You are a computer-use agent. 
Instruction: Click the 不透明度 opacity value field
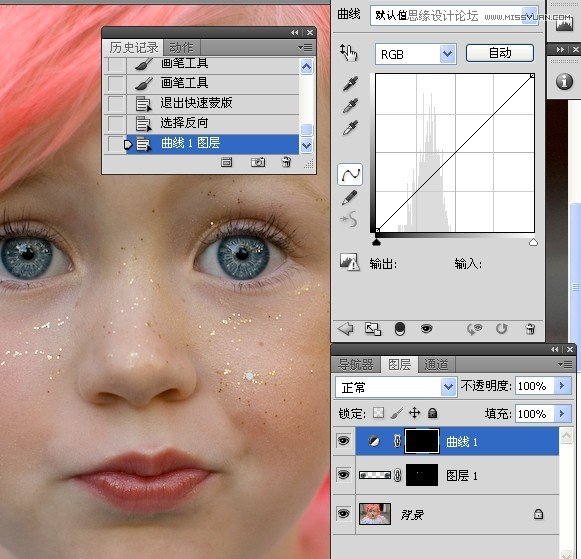coord(534,386)
